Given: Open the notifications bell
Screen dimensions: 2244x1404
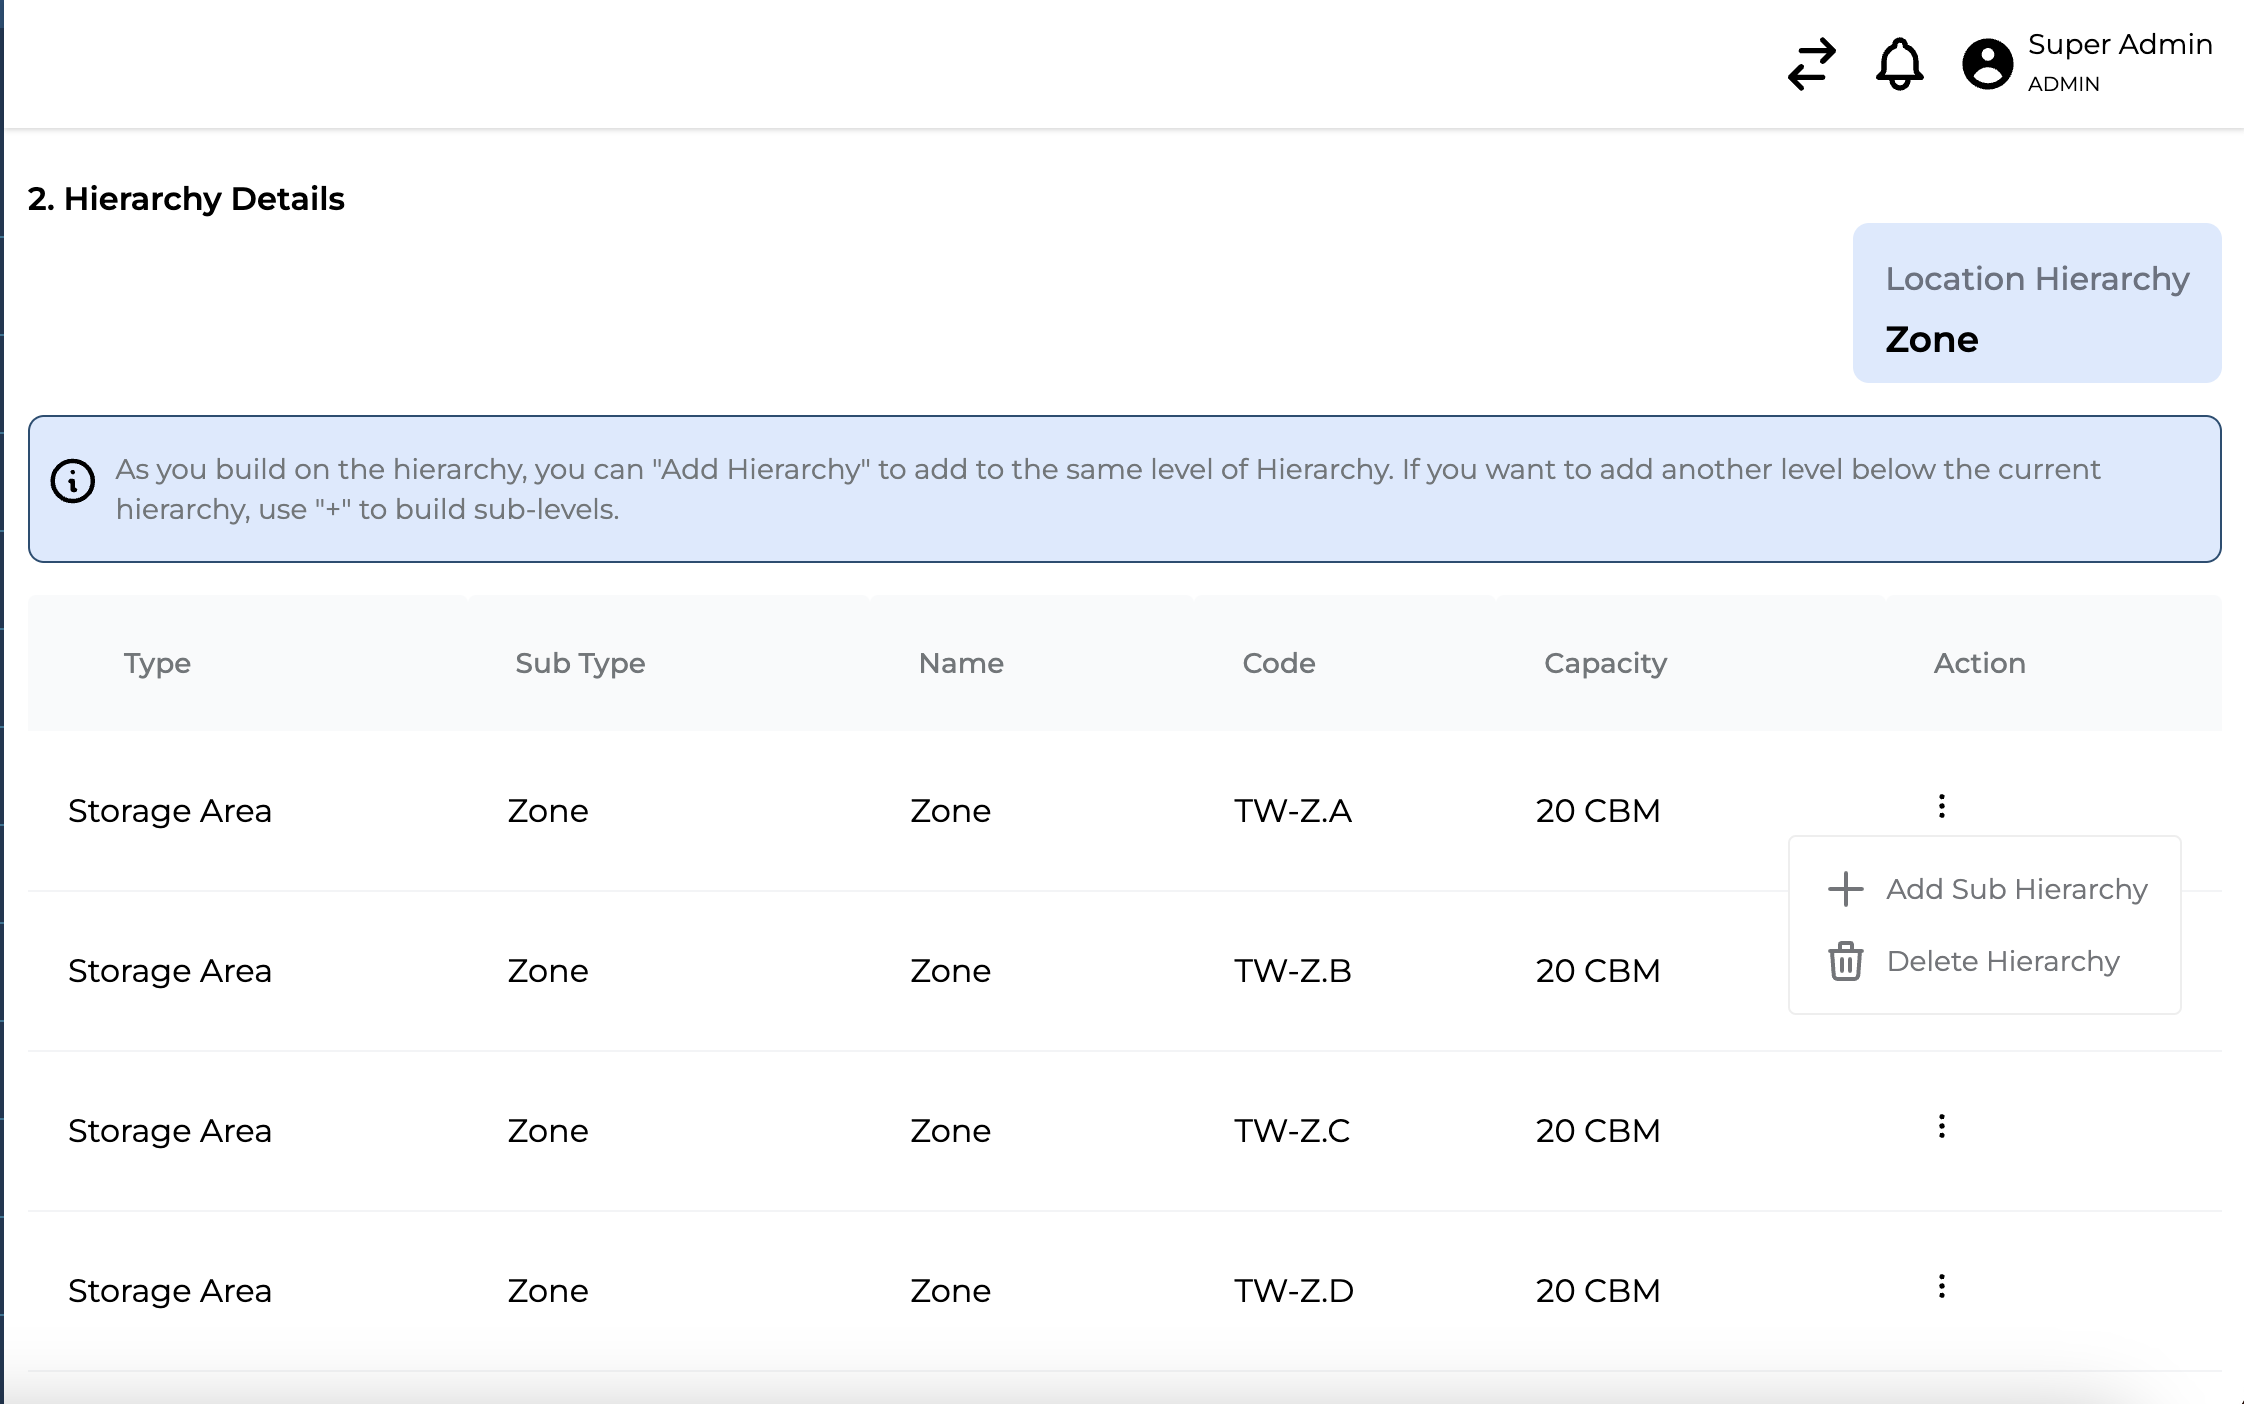Looking at the screenshot, I should (1898, 65).
